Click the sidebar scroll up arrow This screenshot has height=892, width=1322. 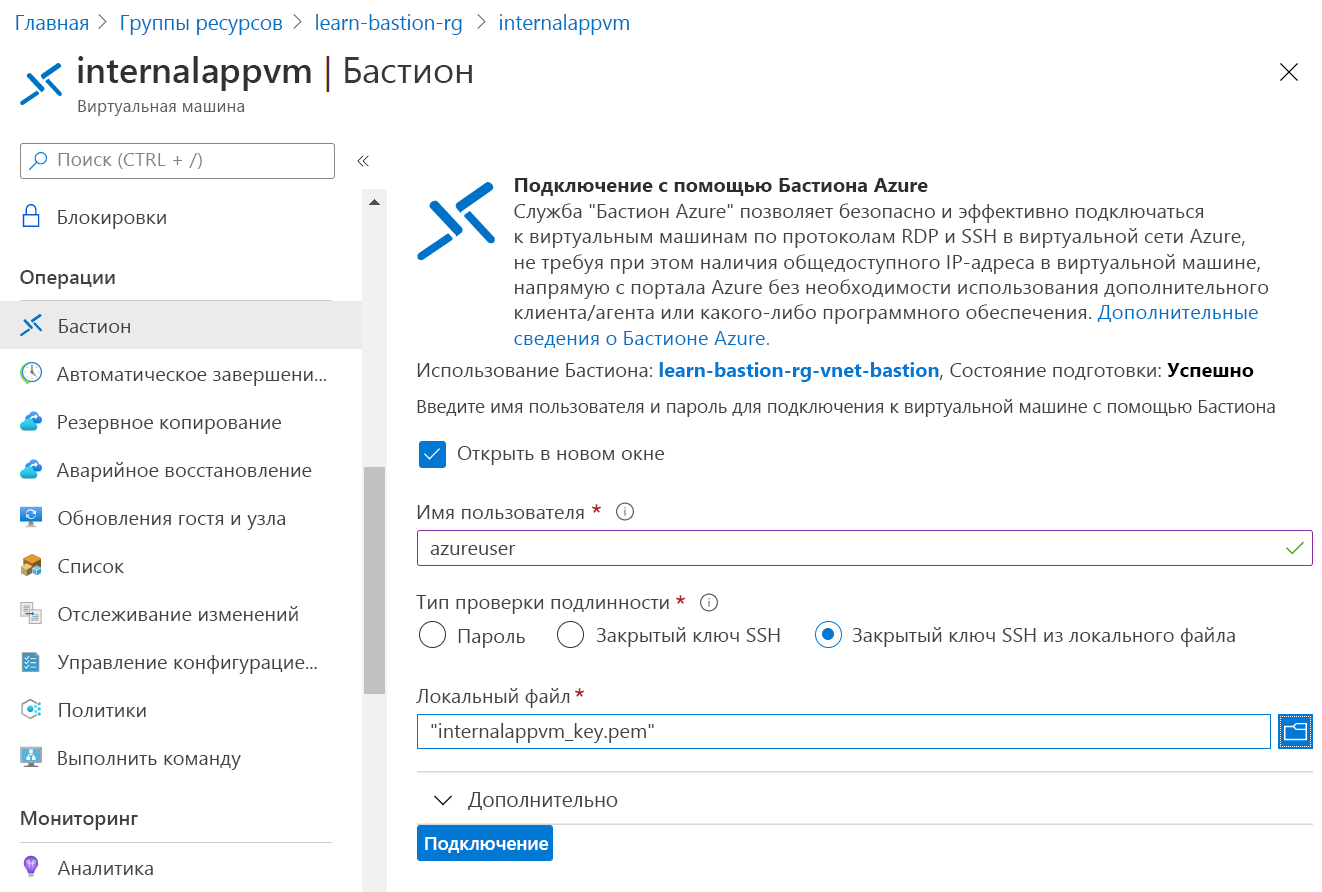pyautogui.click(x=375, y=203)
